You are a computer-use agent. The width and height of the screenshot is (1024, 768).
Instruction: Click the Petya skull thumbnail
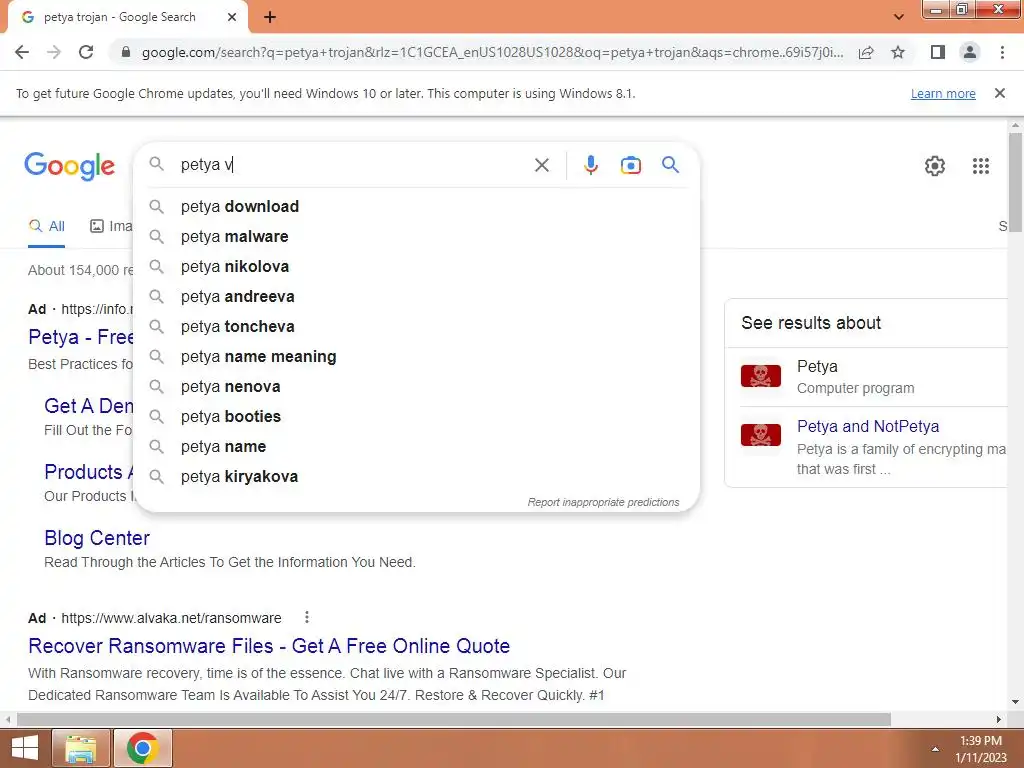pyautogui.click(x=760, y=376)
